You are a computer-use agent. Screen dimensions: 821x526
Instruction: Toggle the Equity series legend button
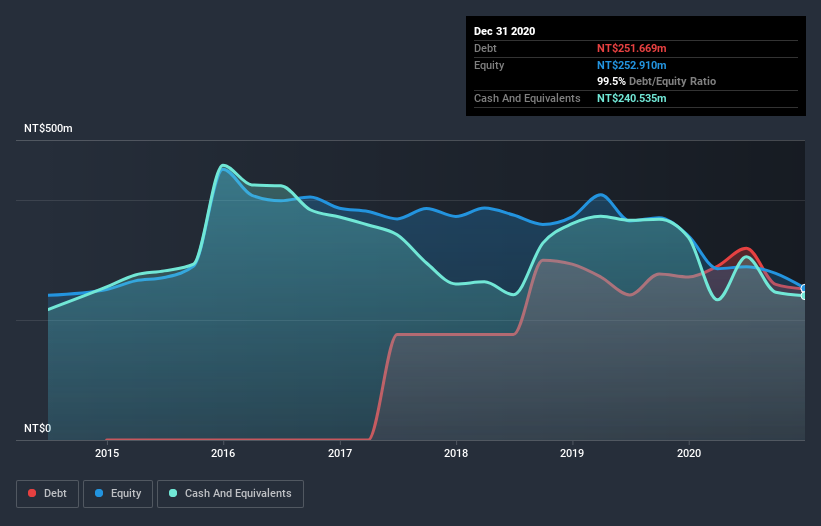(118, 494)
